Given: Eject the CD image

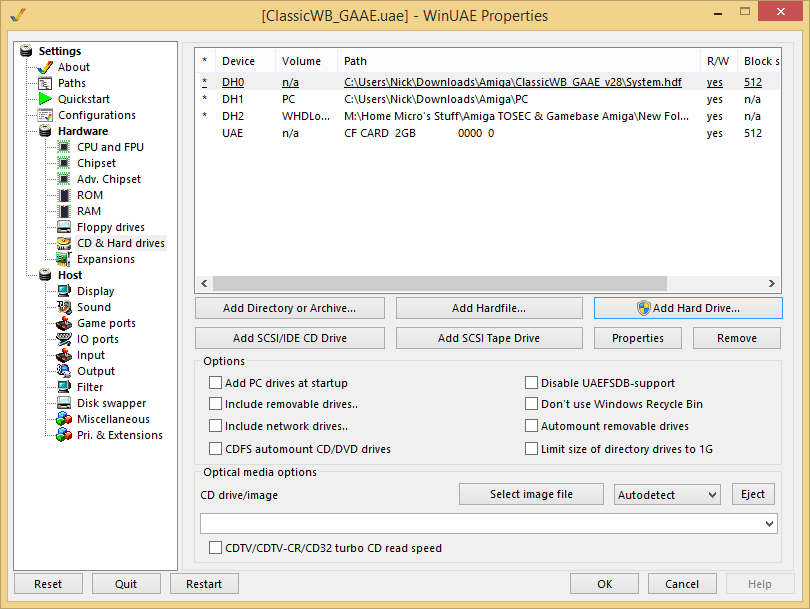Looking at the screenshot, I should tap(753, 494).
